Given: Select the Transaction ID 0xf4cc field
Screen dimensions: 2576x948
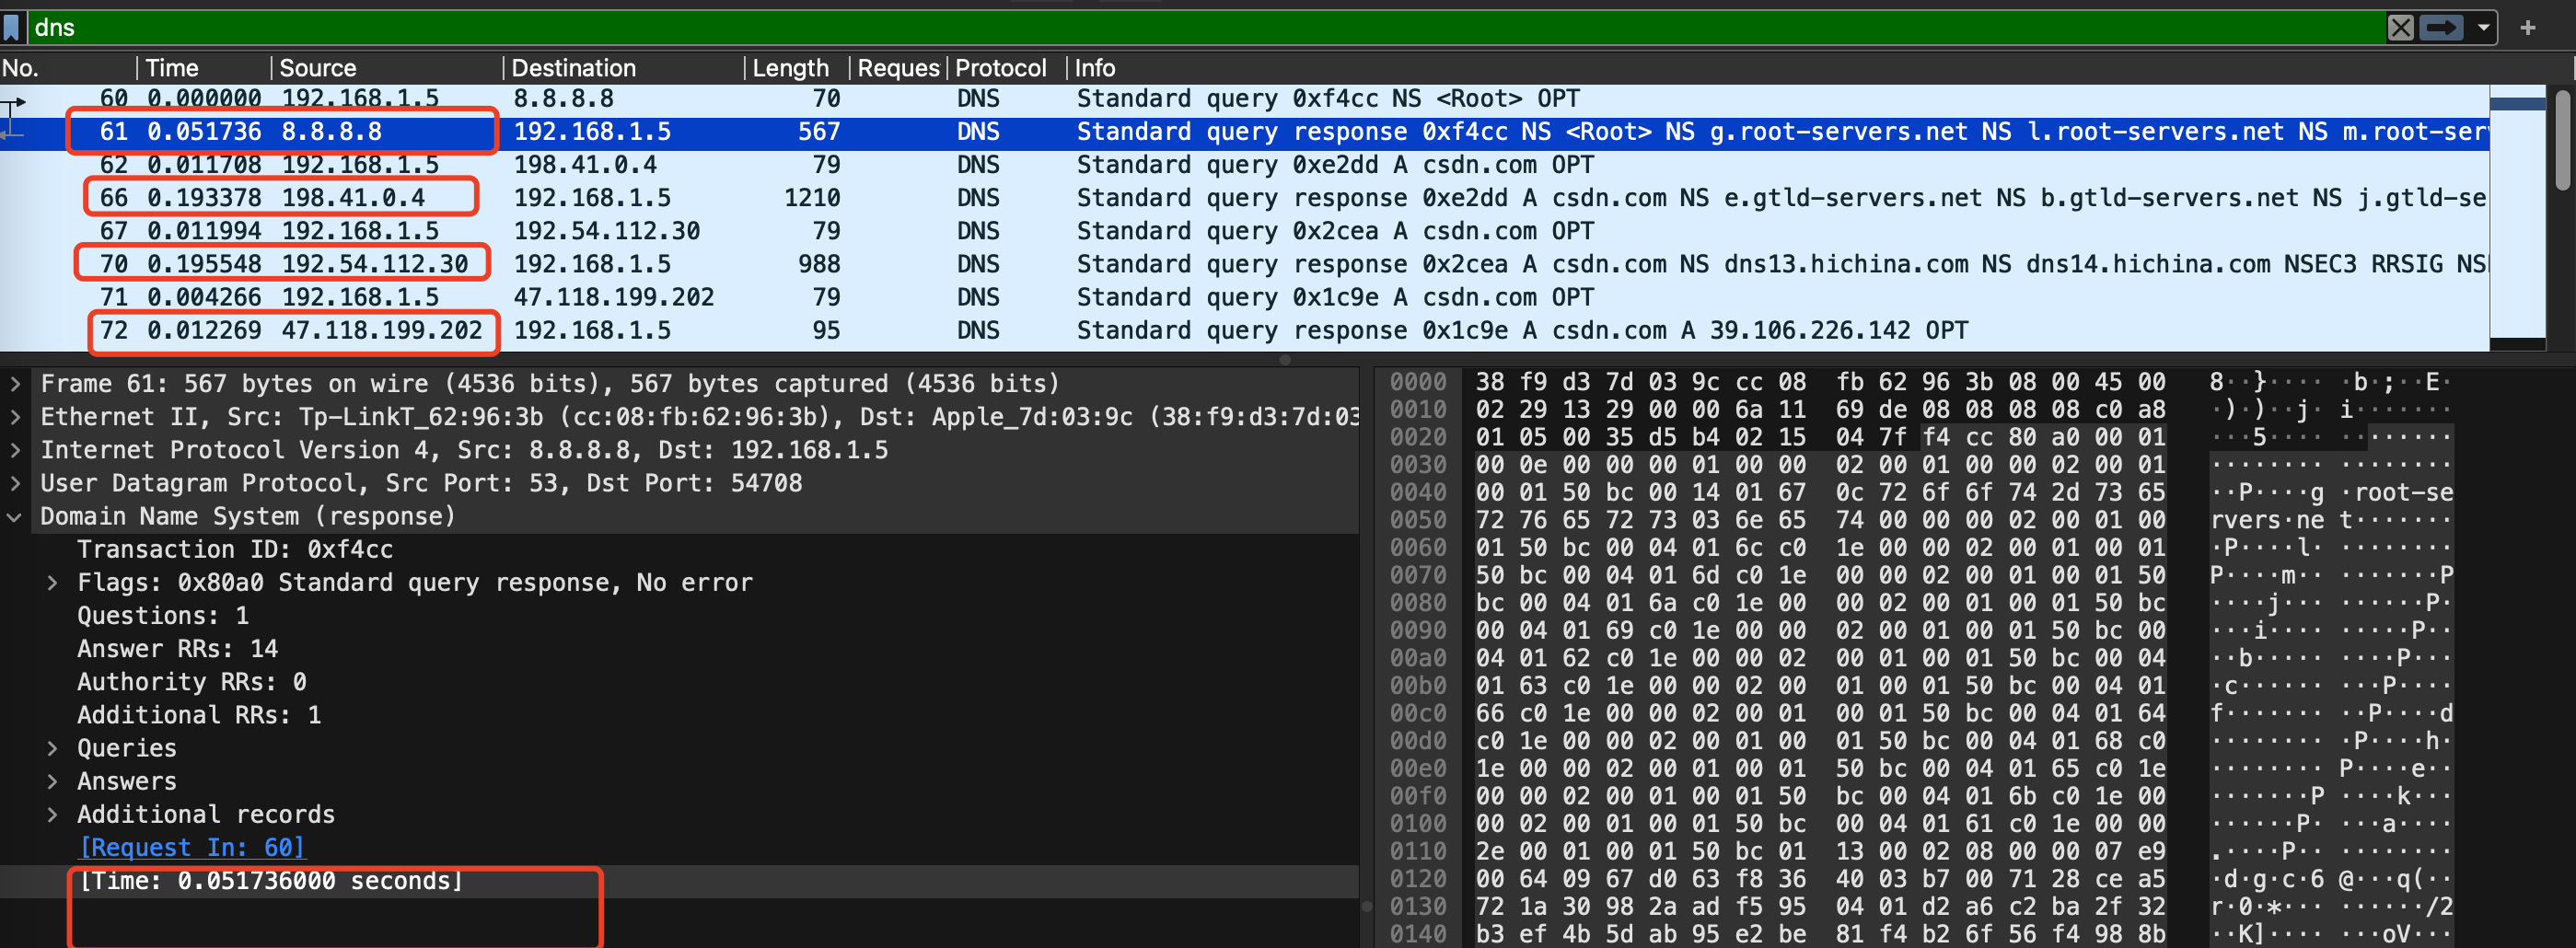Looking at the screenshot, I should [x=235, y=550].
